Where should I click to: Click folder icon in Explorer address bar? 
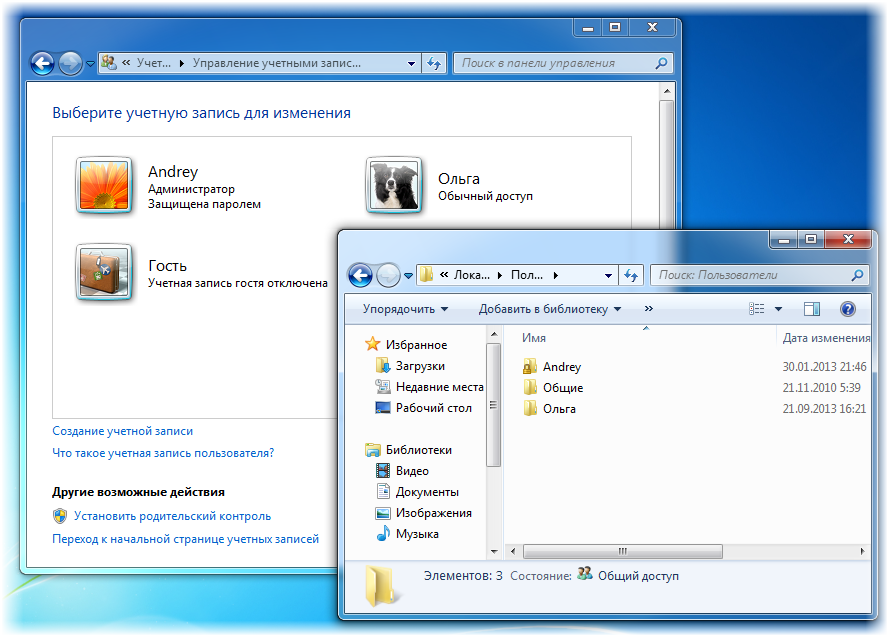pyautogui.click(x=426, y=275)
